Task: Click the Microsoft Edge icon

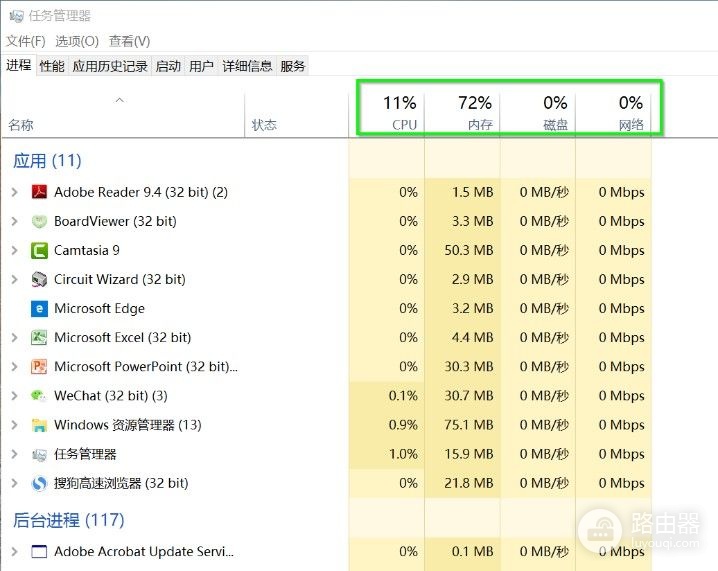Action: click(x=39, y=309)
